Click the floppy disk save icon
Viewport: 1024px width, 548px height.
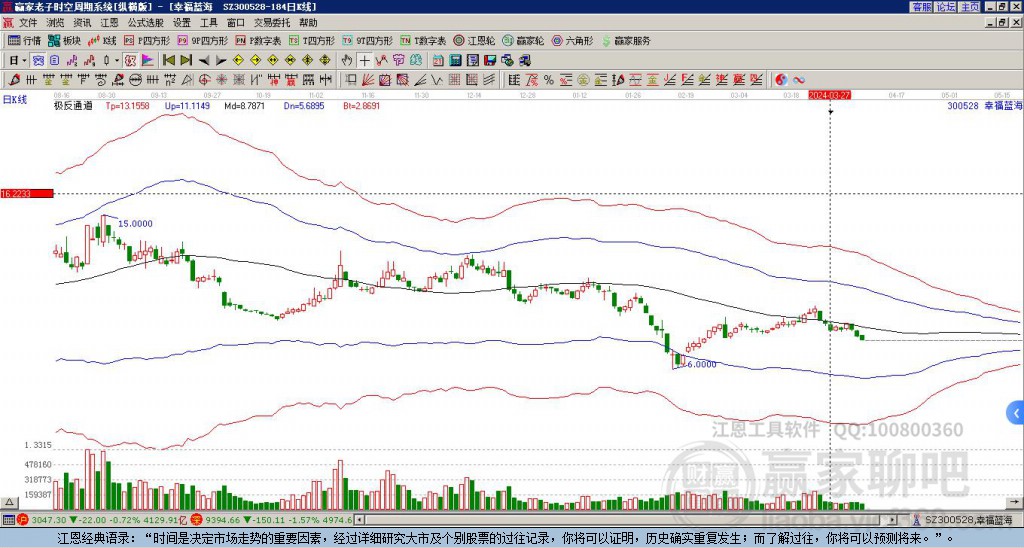(x=490, y=60)
